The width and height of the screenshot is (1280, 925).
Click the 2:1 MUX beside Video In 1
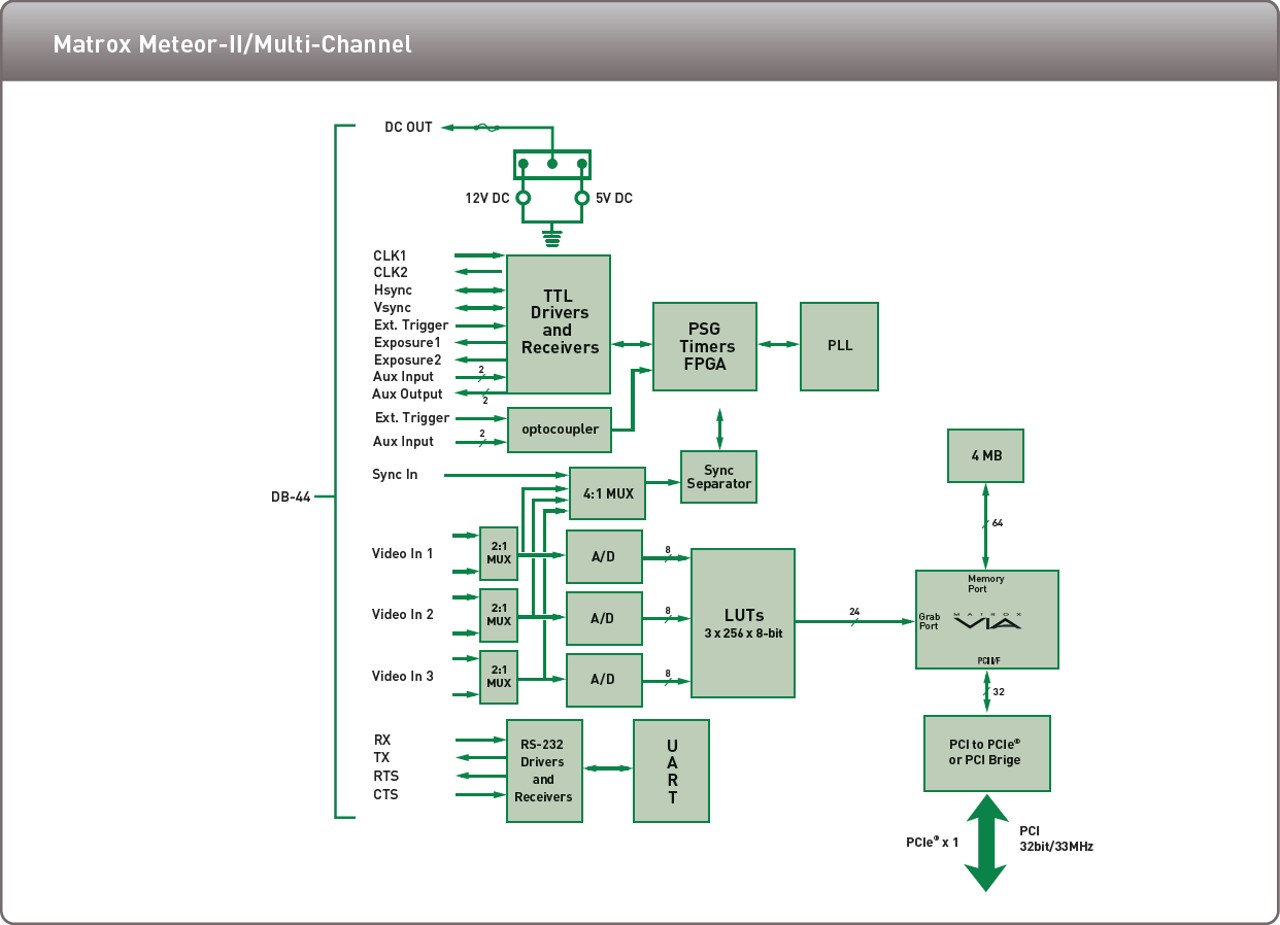[x=499, y=553]
